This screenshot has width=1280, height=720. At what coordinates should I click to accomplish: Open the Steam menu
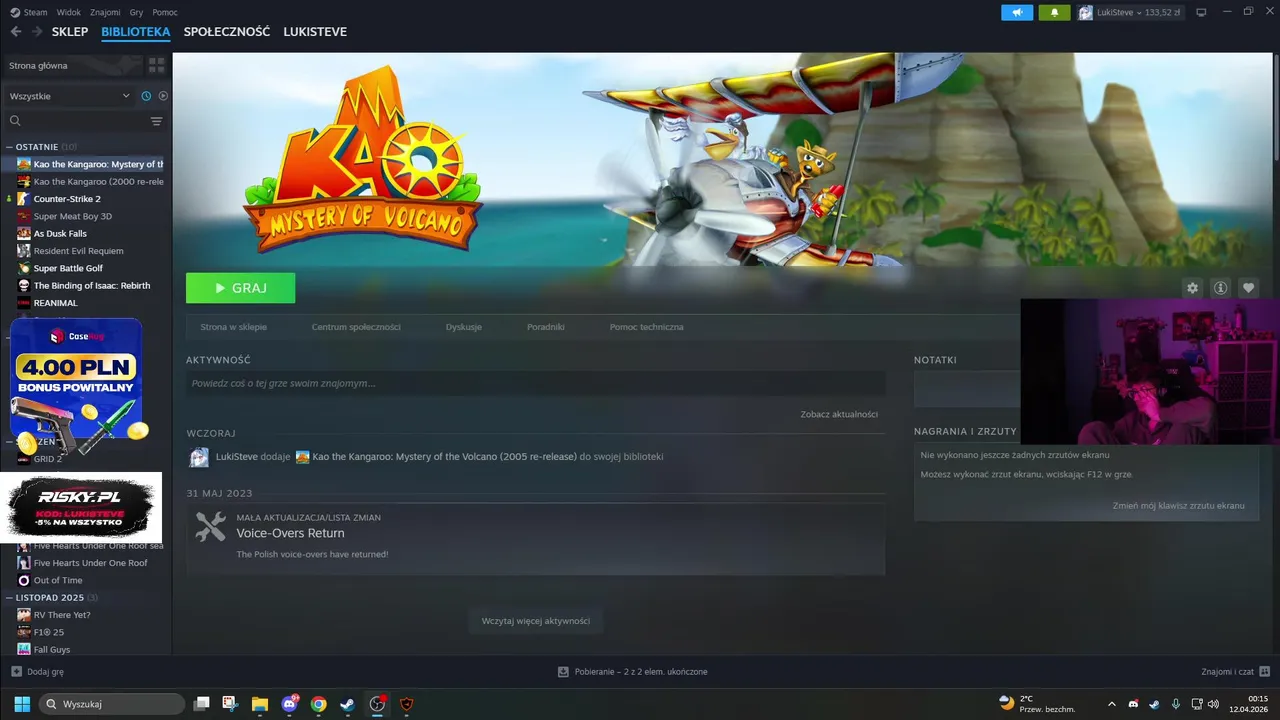tap(29, 12)
